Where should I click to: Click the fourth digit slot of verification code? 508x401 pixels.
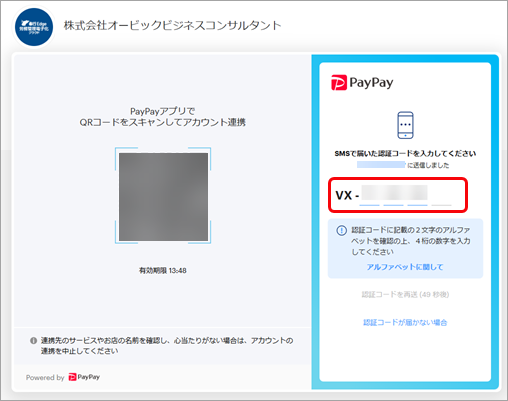point(441,196)
